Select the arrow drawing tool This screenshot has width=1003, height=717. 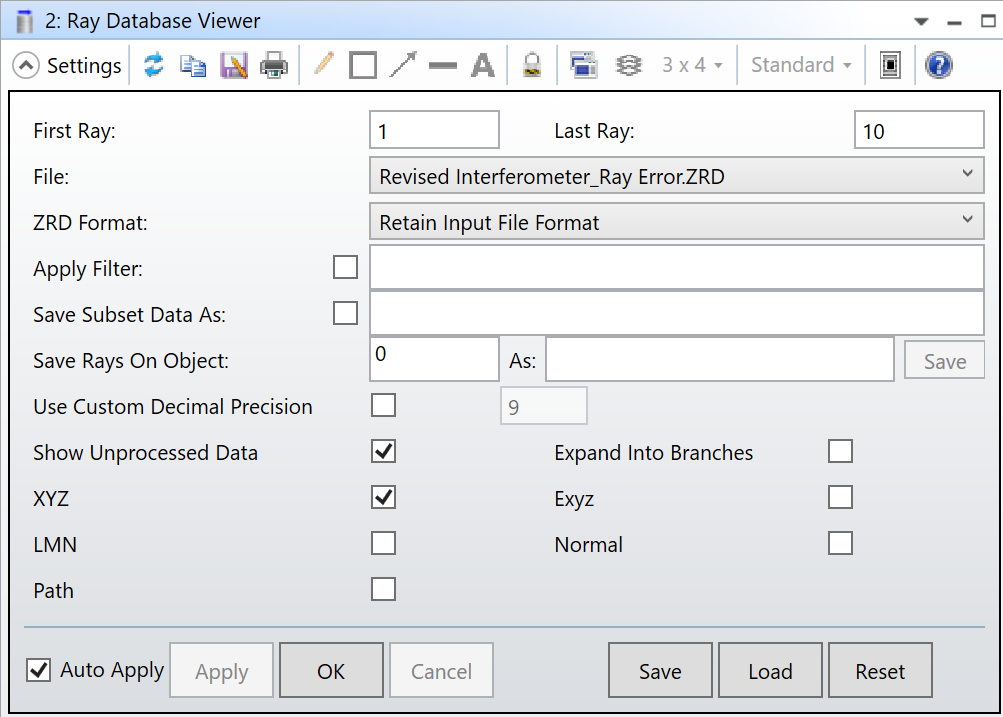click(x=403, y=65)
